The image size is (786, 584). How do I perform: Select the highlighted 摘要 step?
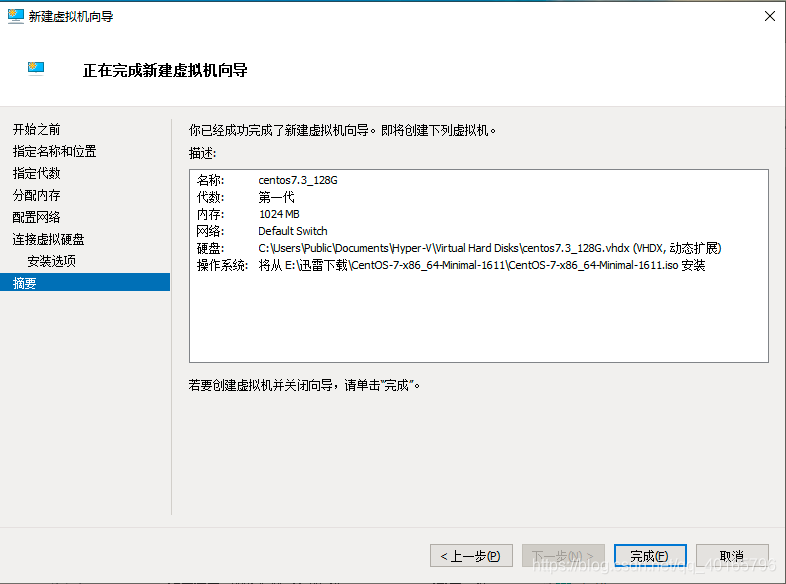(x=85, y=282)
